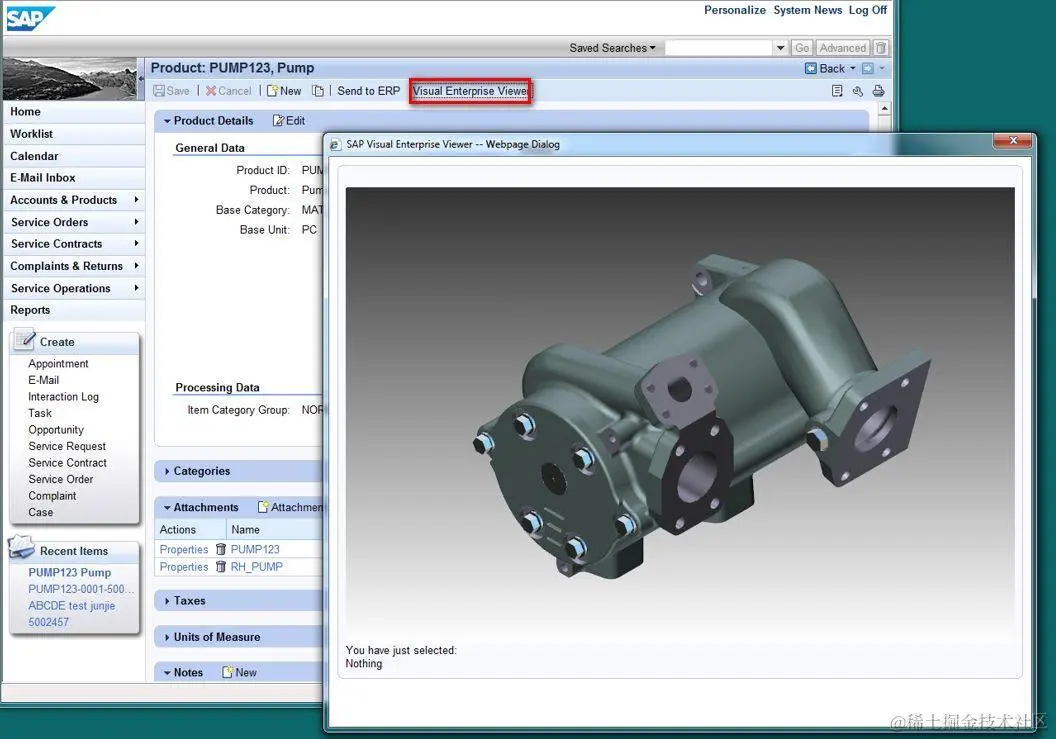Click the scroll up arrow of product page
Viewport: 1056px width, 739px height.
click(884, 109)
